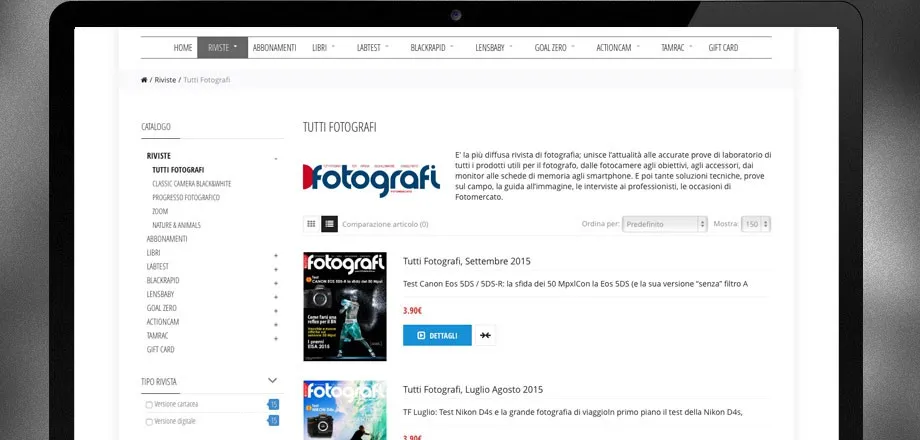Screen dimensions: 920x440
Task: Expand the Lensbaby category plus icon
Action: tap(276, 295)
